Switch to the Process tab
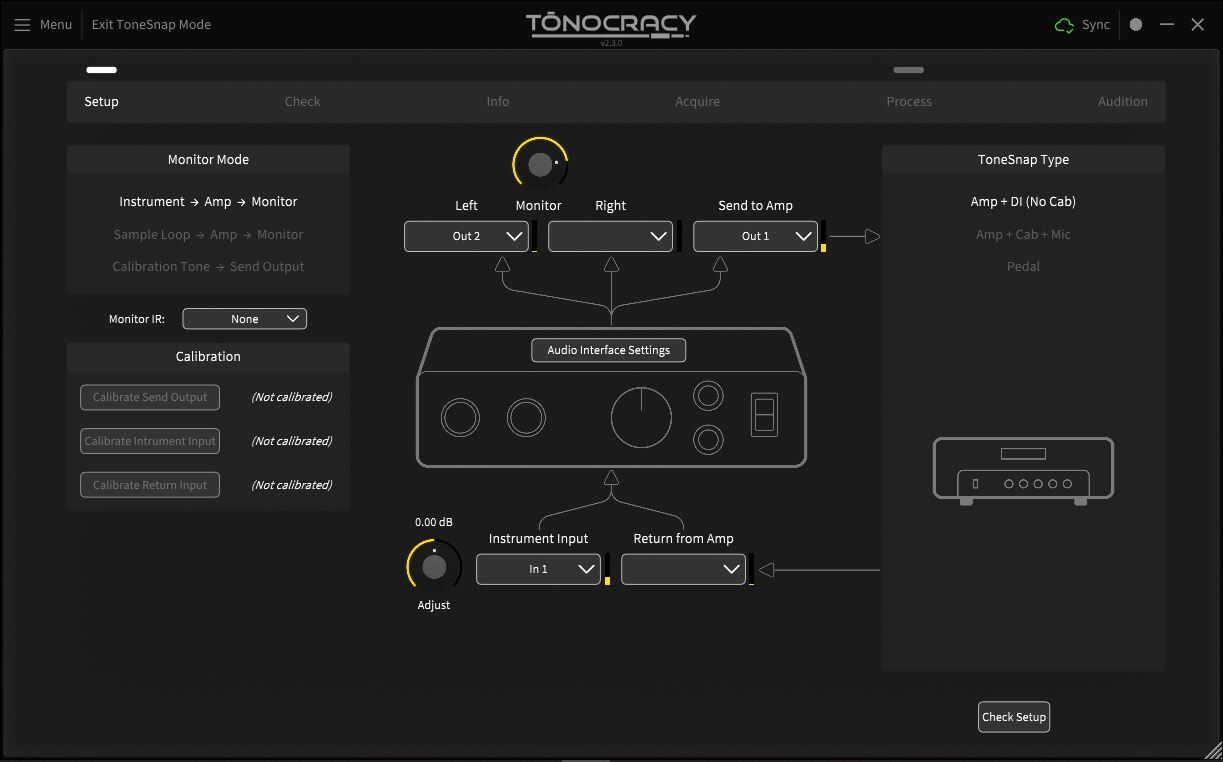 [909, 101]
